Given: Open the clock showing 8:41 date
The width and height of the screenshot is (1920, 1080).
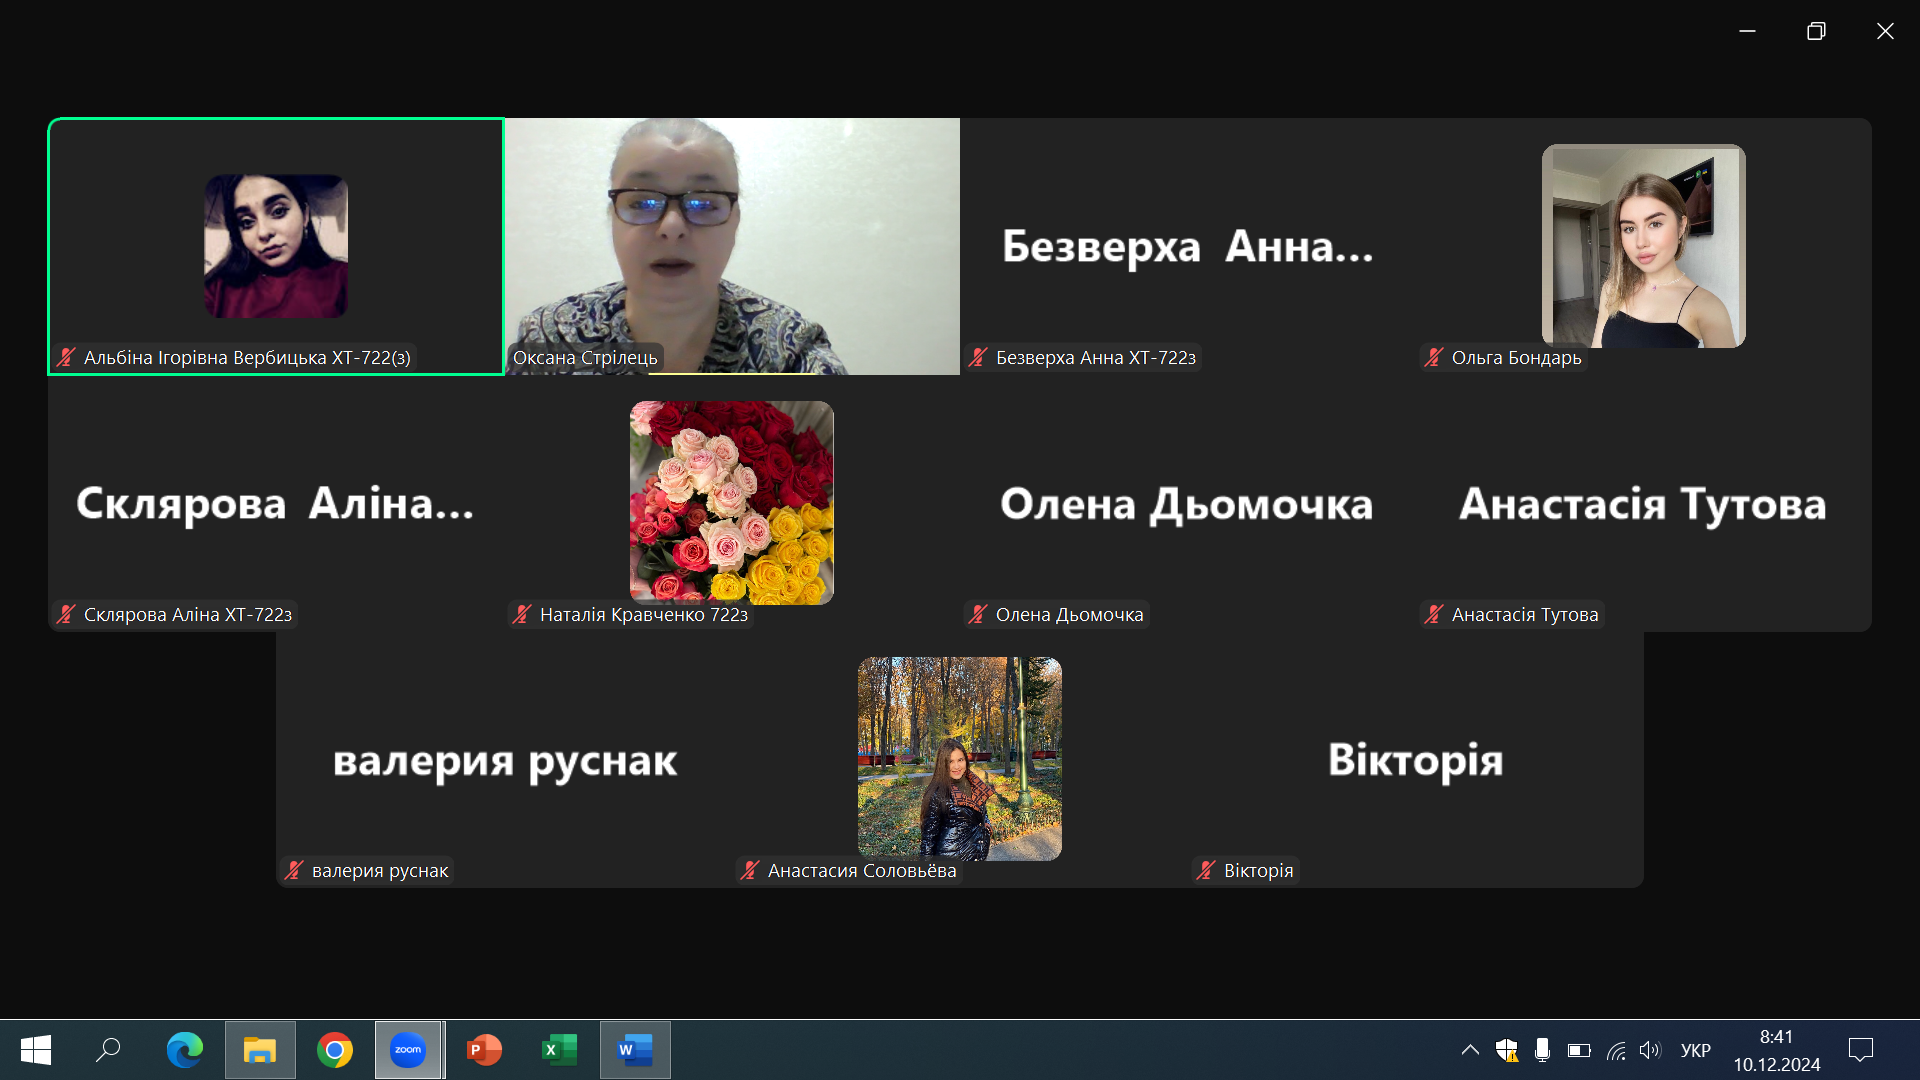Looking at the screenshot, I should (1776, 1050).
